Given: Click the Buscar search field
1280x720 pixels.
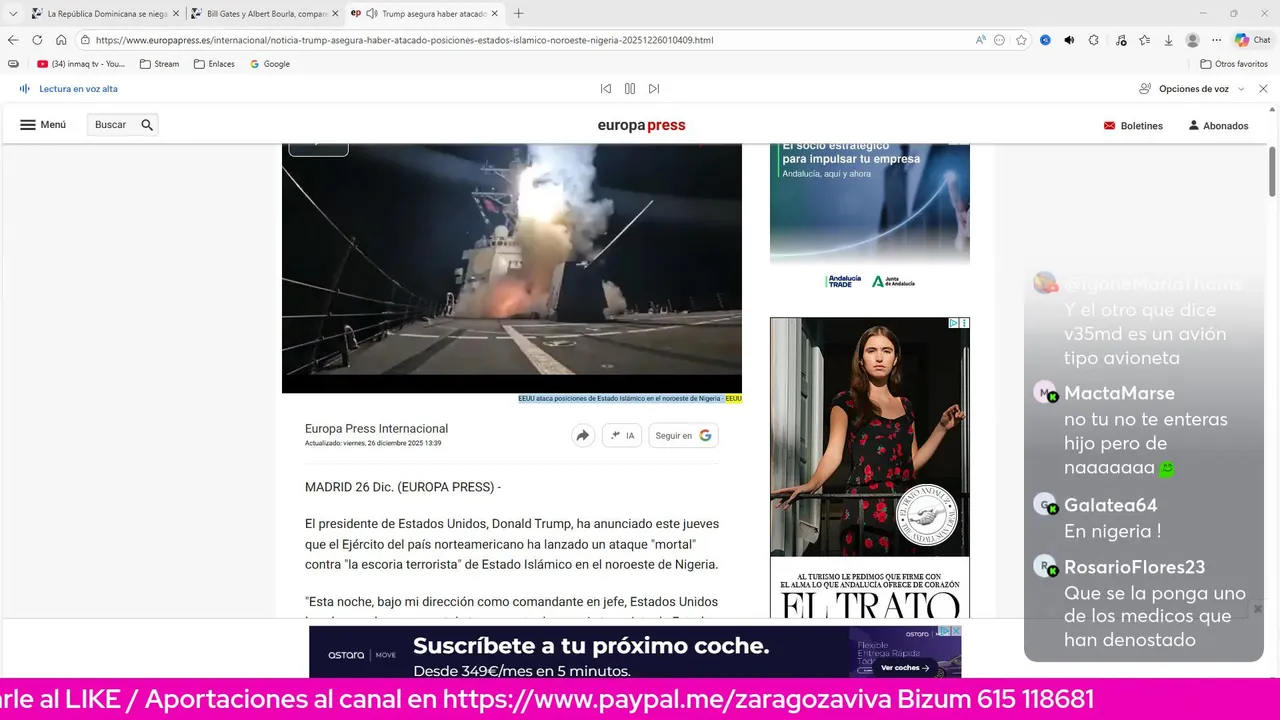Looking at the screenshot, I should (122, 125).
